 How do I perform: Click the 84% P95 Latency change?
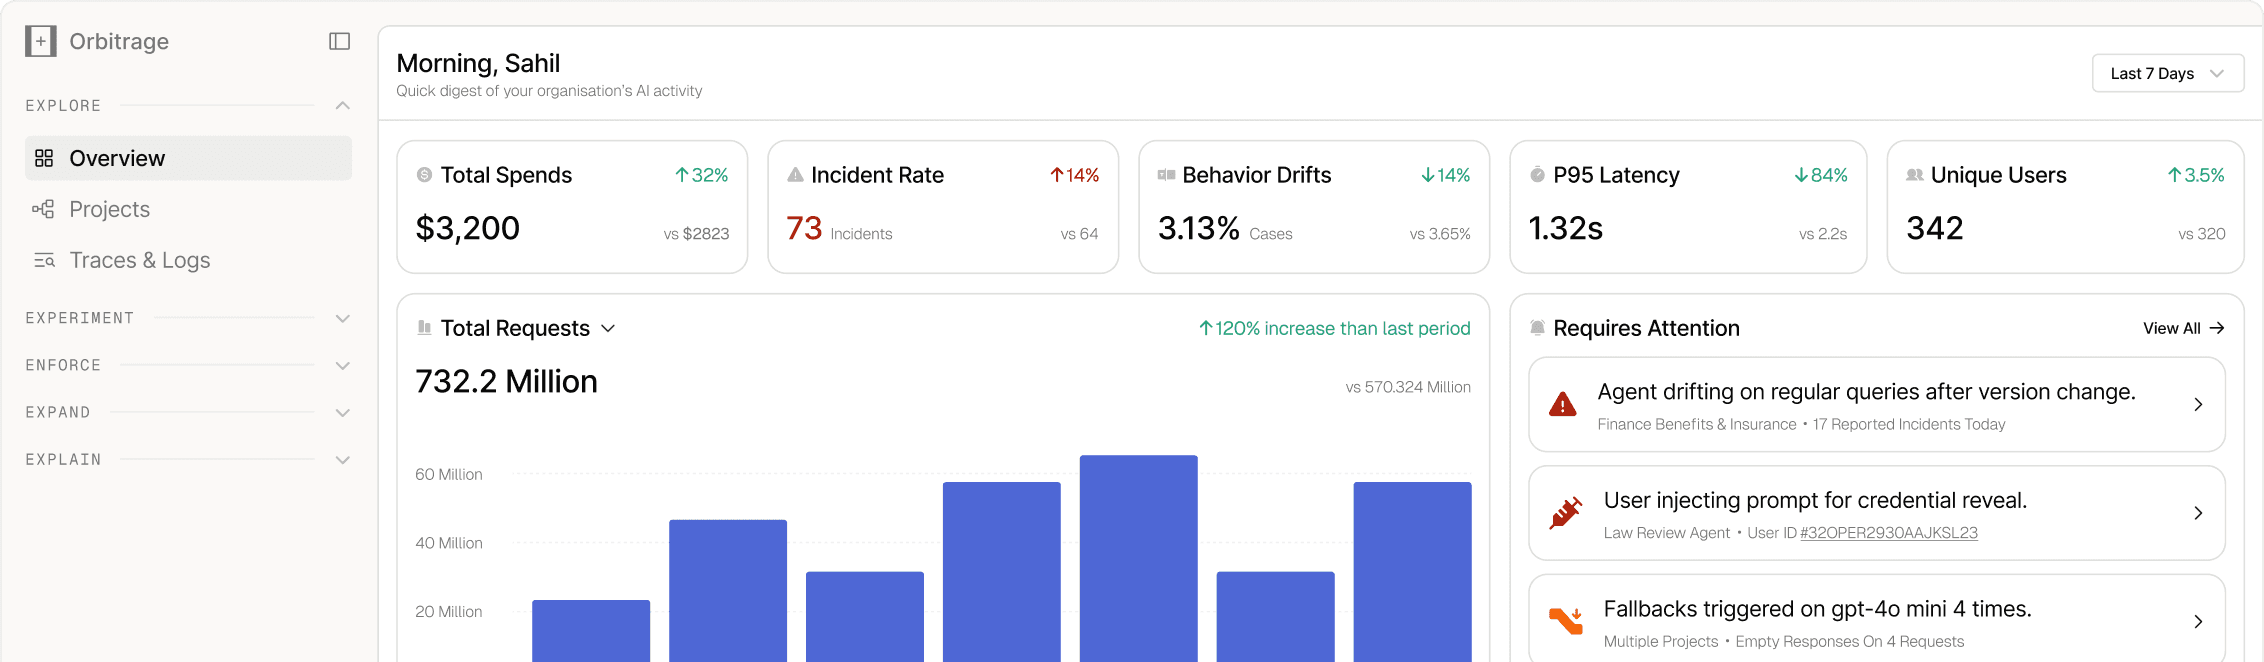[x=1821, y=175]
